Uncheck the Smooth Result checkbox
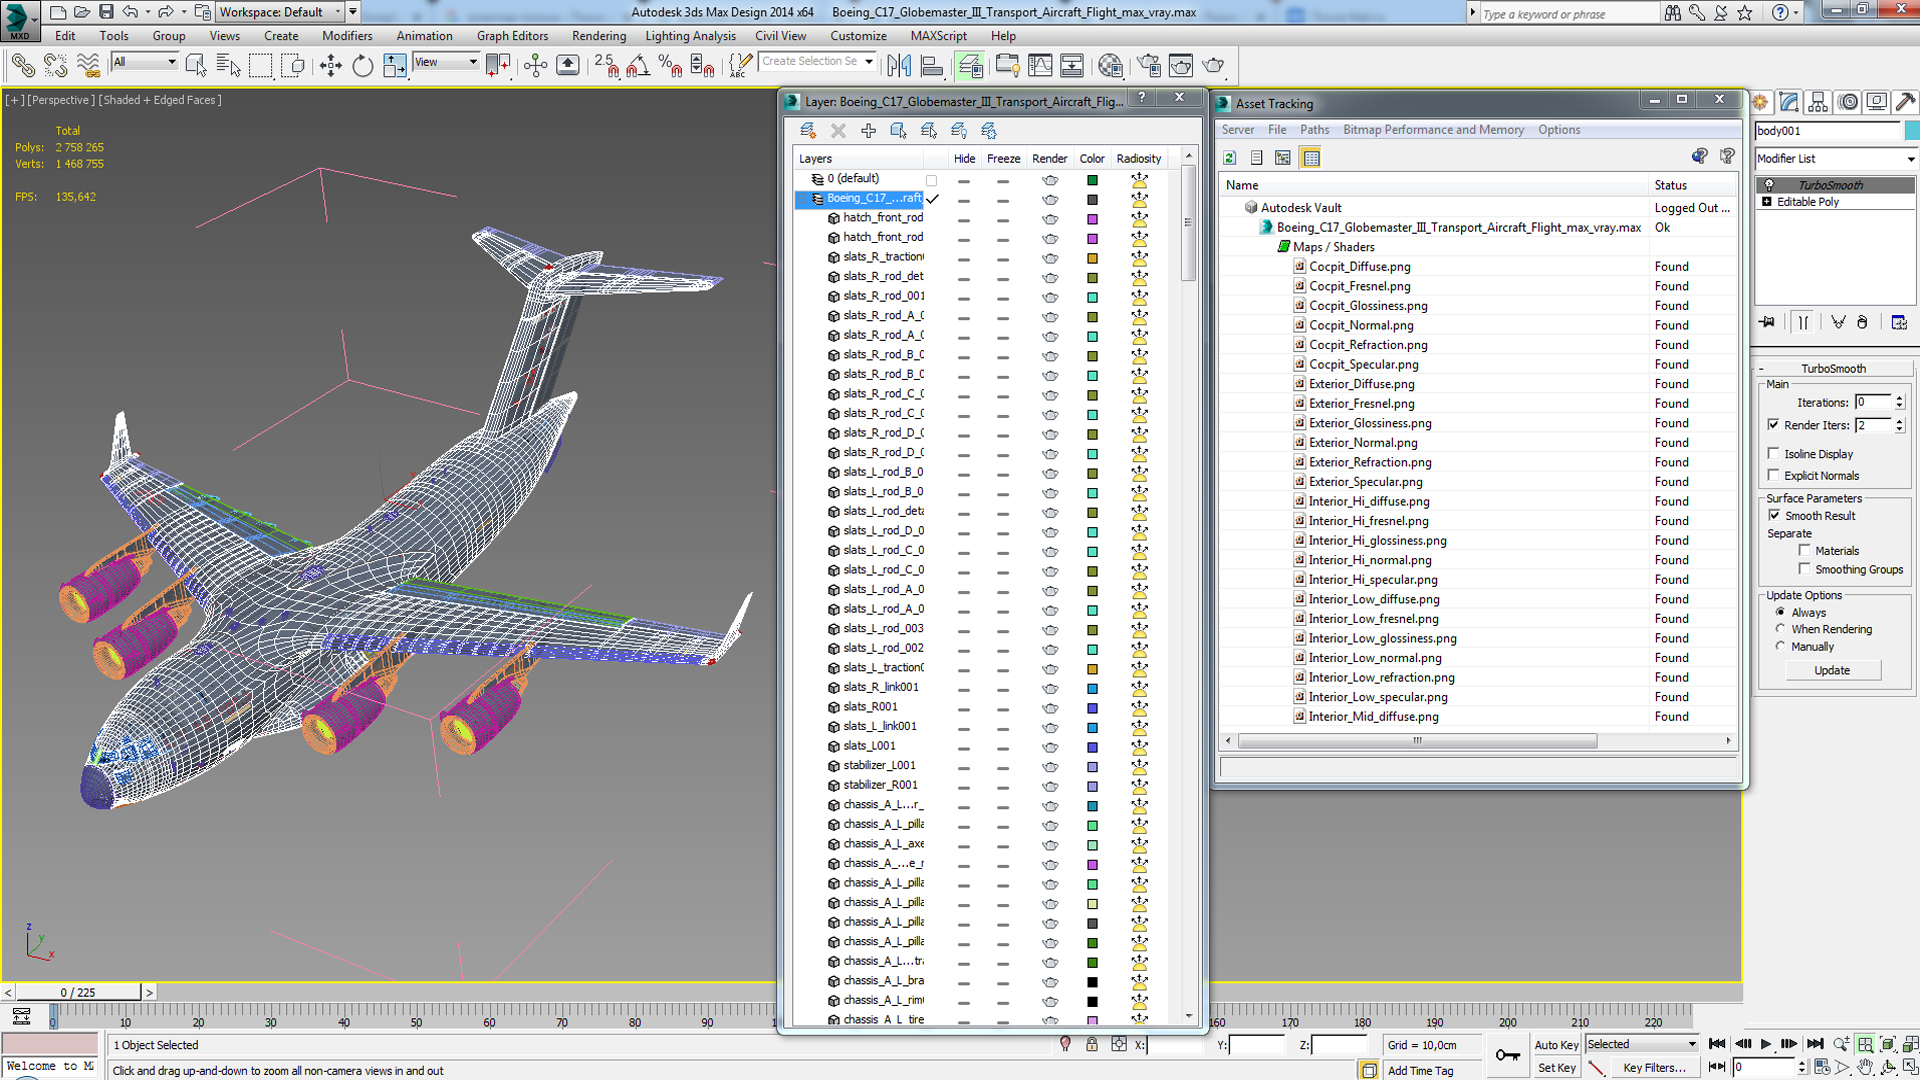Viewport: 1920px width, 1080px height. point(1774,515)
